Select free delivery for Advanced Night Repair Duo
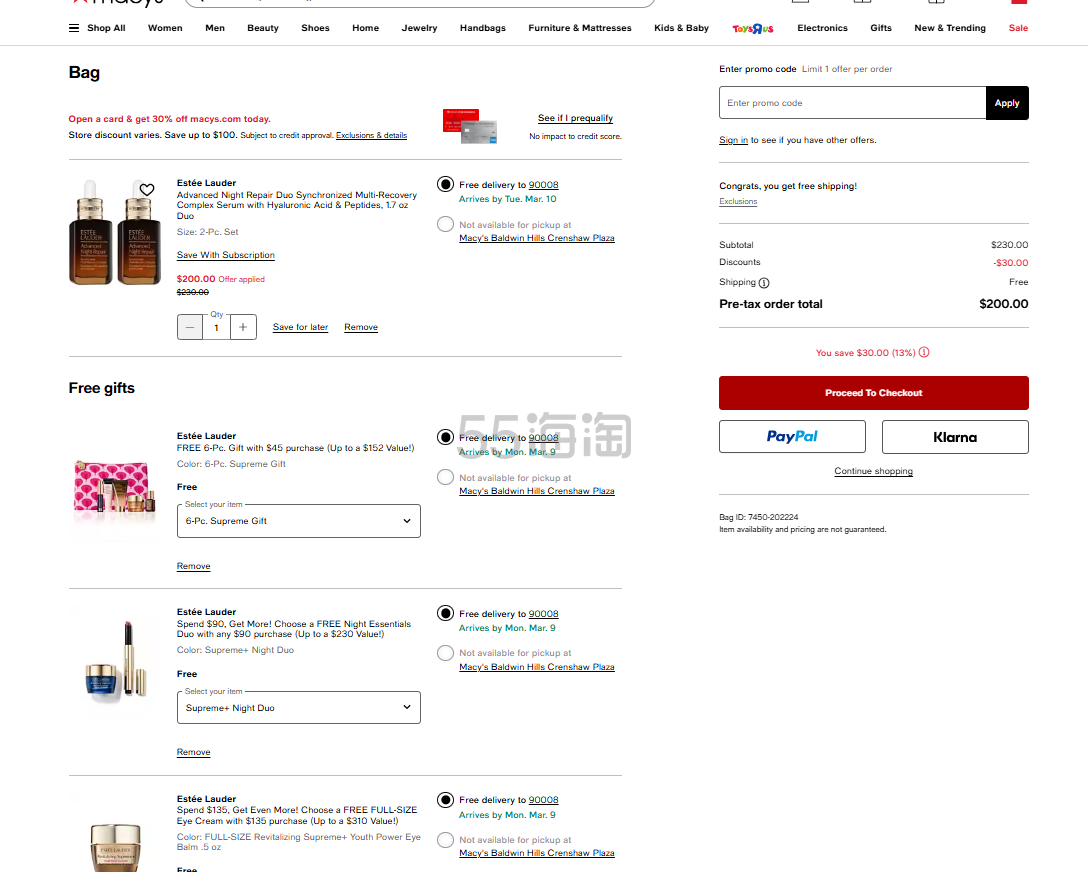The image size is (1088, 872). pos(446,184)
